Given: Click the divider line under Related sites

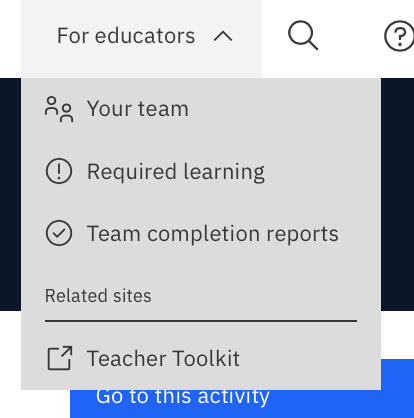Looking at the screenshot, I should 201,321.
